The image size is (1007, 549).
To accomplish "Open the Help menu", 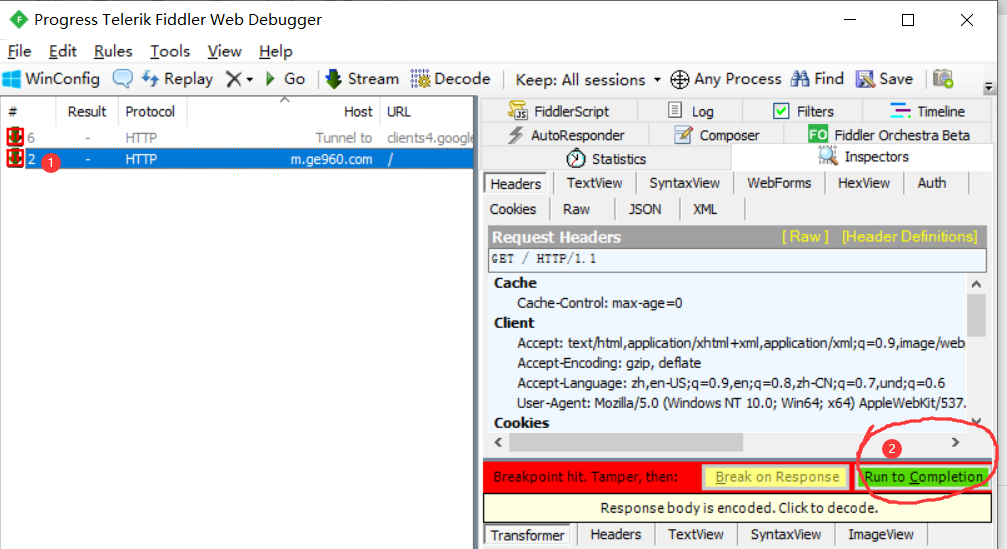I will point(276,51).
